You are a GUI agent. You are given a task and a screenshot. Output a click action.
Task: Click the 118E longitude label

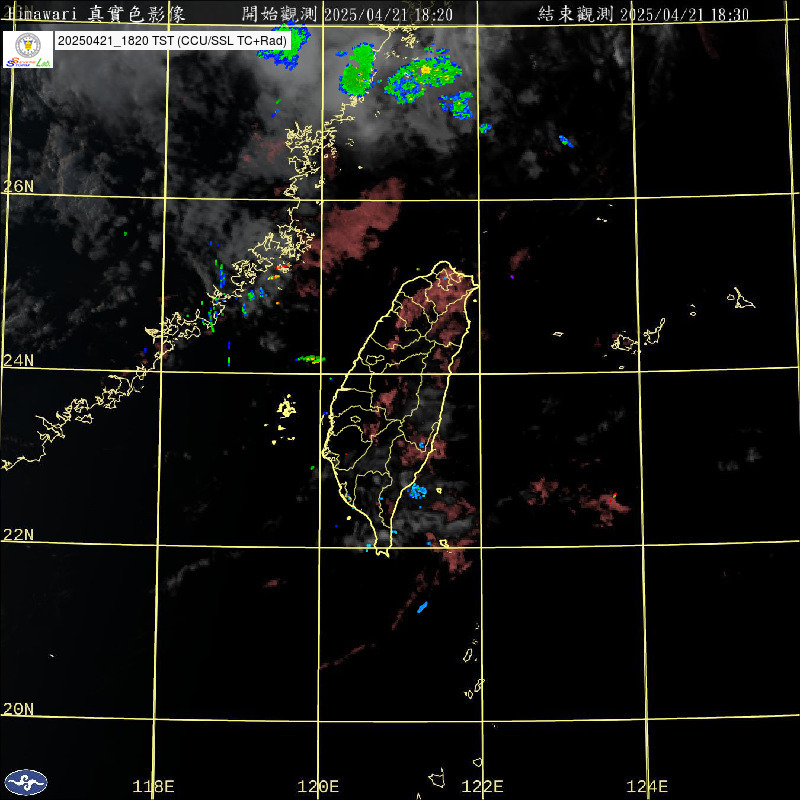coord(154,786)
